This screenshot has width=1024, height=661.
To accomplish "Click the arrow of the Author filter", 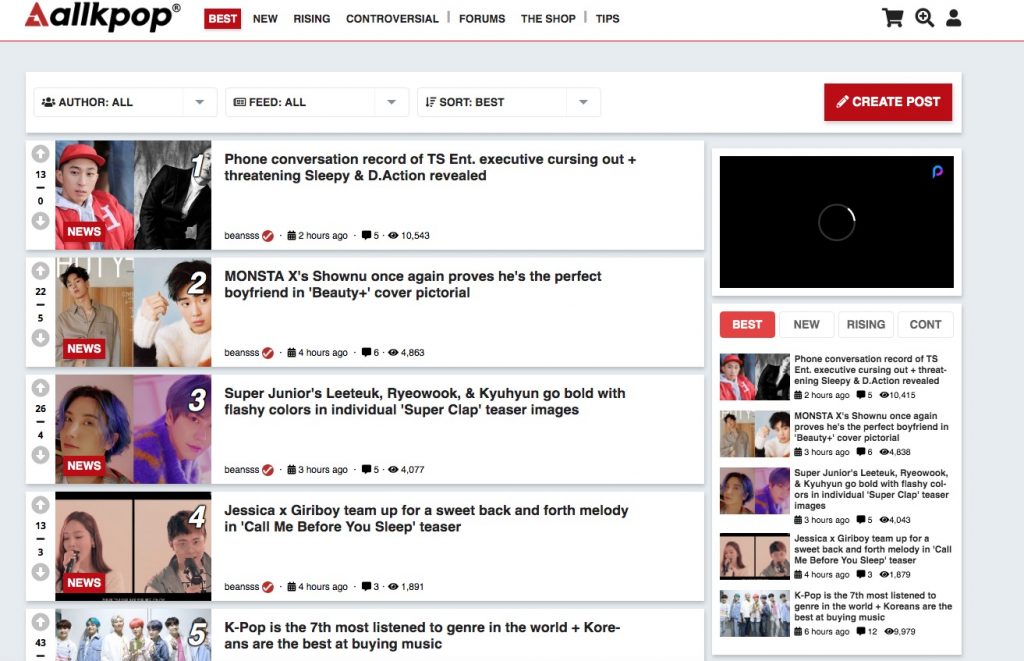I will (200, 102).
